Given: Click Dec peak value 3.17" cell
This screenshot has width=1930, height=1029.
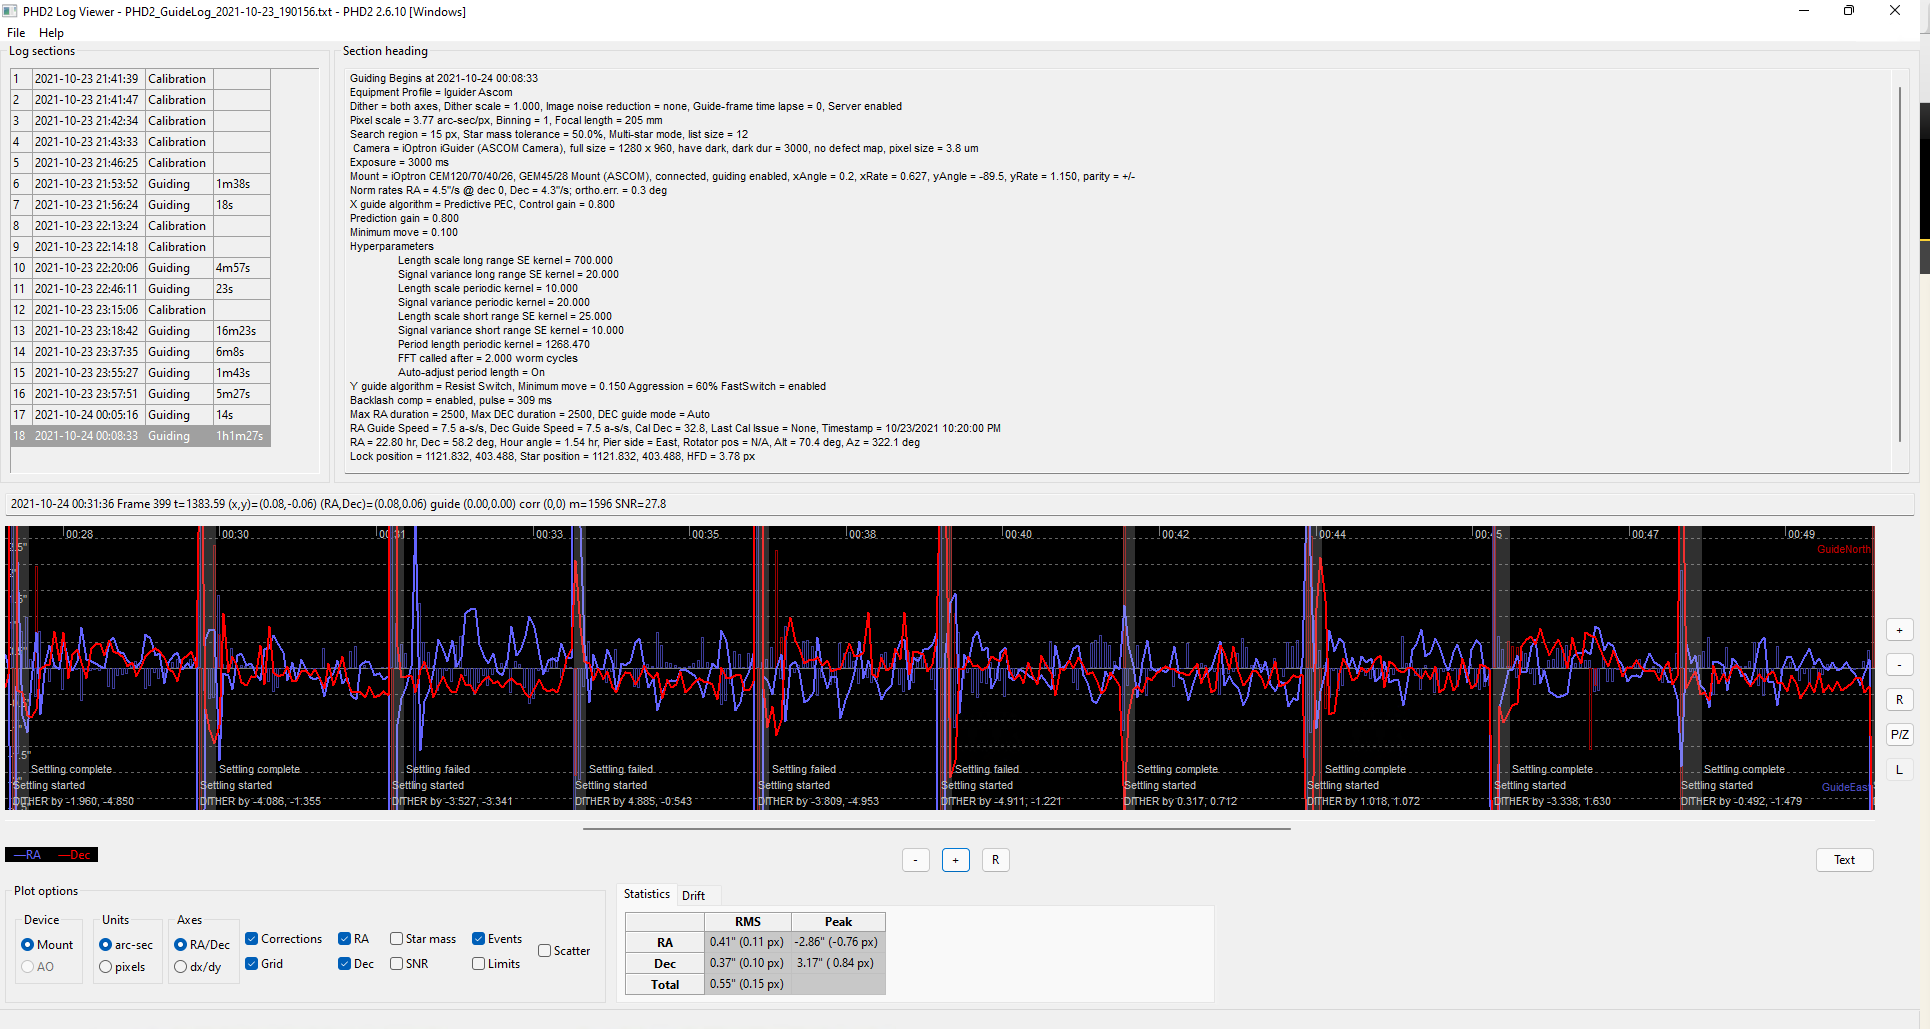Looking at the screenshot, I should (838, 963).
